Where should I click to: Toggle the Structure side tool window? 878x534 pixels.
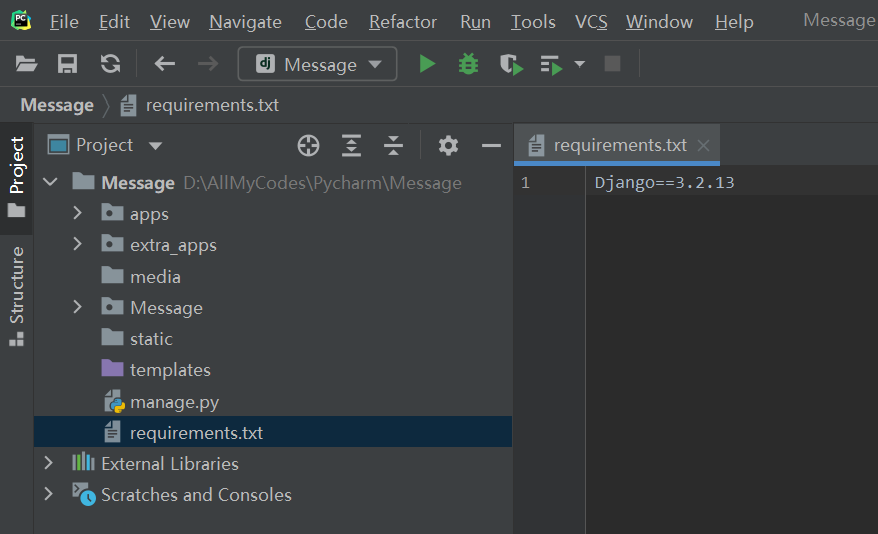pyautogui.click(x=17, y=295)
